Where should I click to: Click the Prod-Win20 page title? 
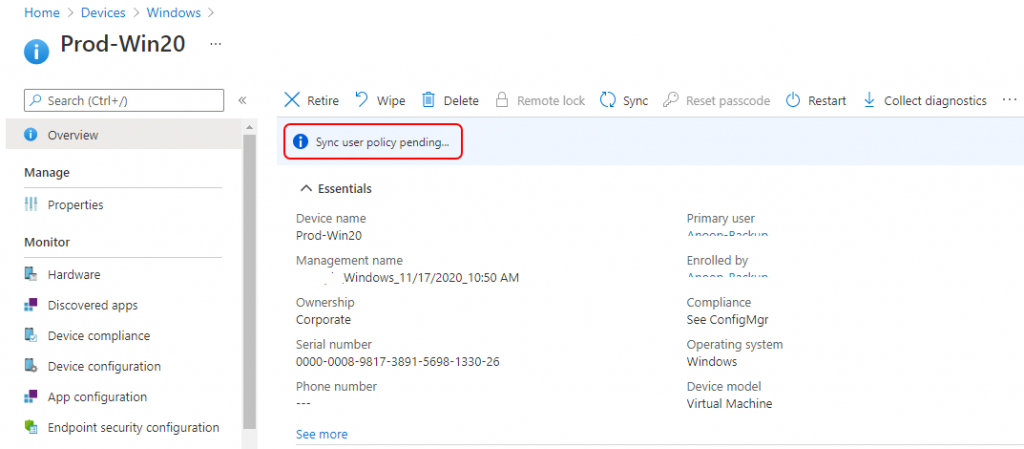123,44
